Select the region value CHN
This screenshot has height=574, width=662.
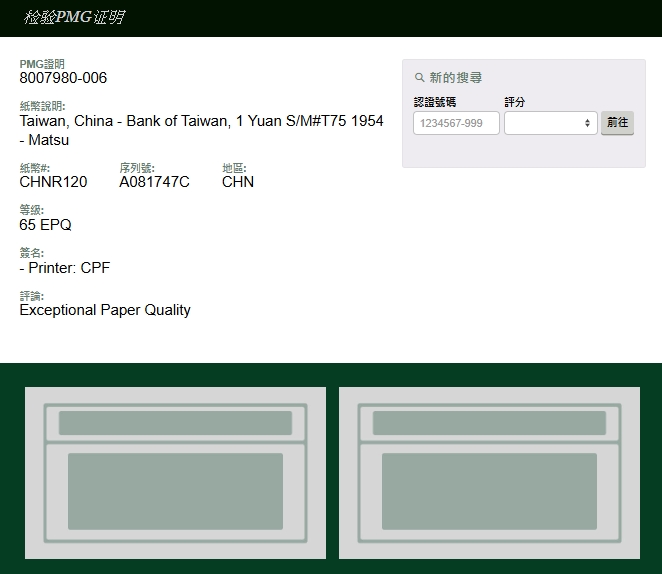pyautogui.click(x=238, y=182)
